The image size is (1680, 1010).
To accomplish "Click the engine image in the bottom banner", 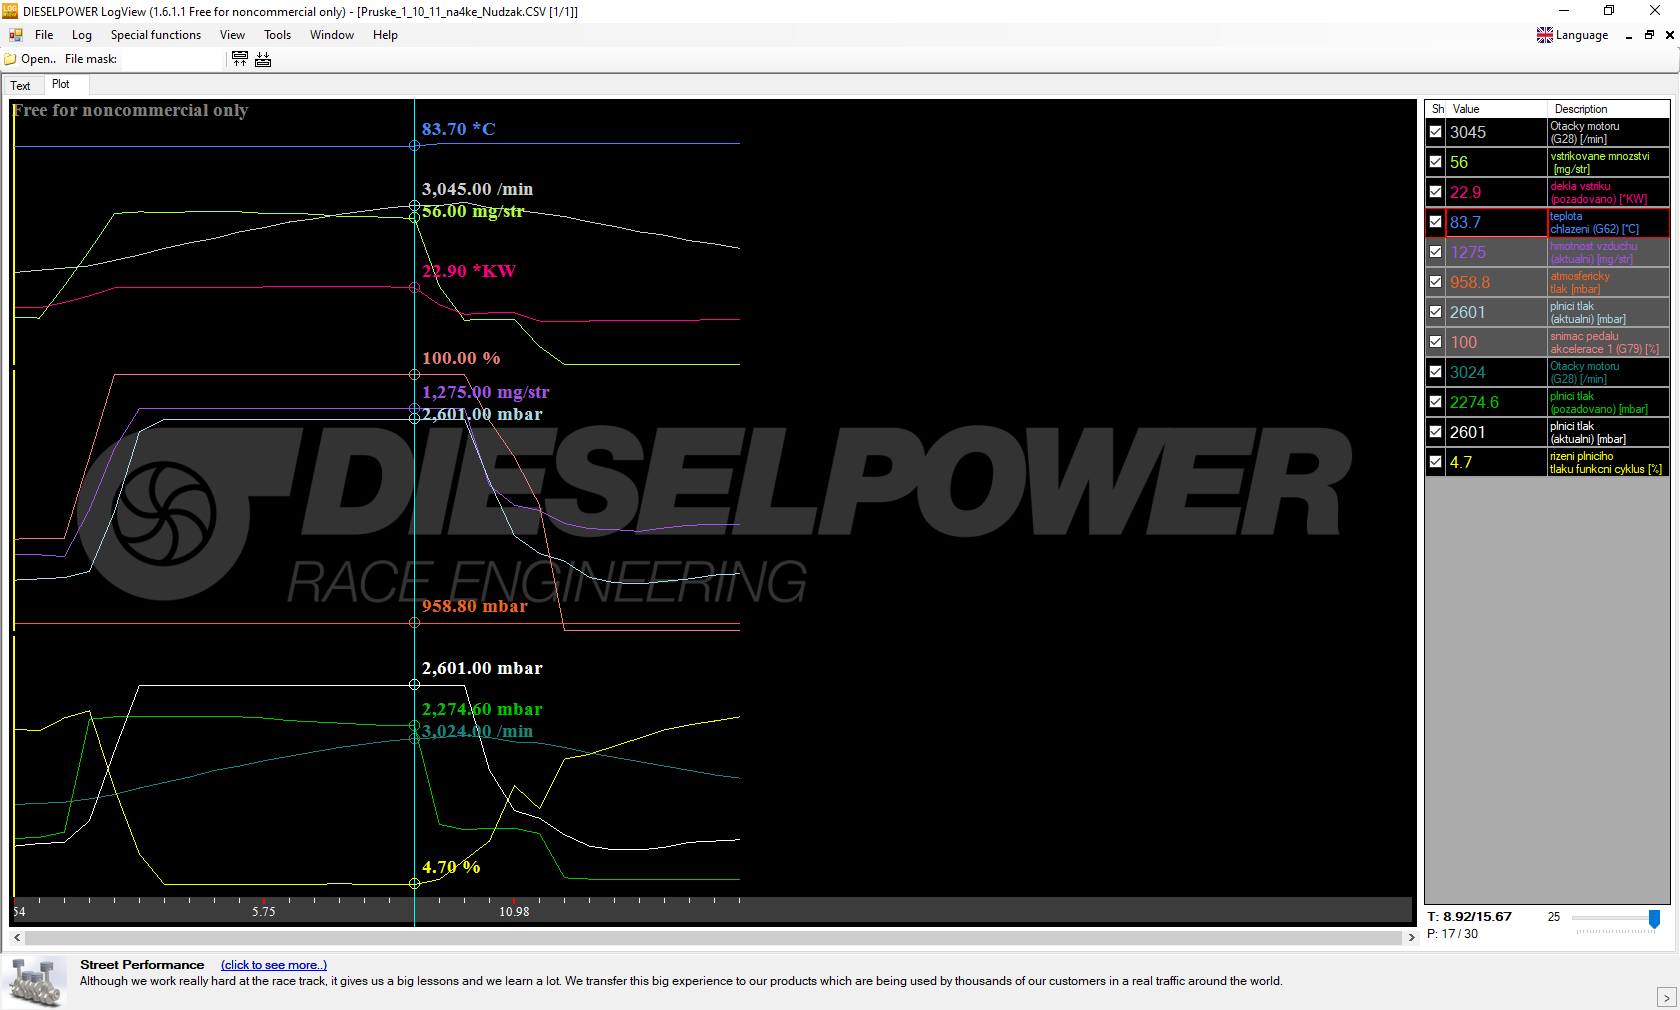I will pyautogui.click(x=36, y=981).
